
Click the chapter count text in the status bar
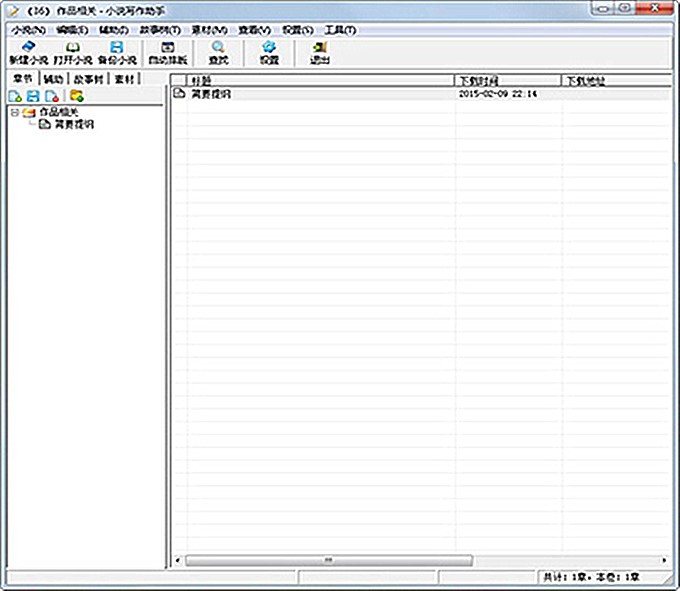591,577
